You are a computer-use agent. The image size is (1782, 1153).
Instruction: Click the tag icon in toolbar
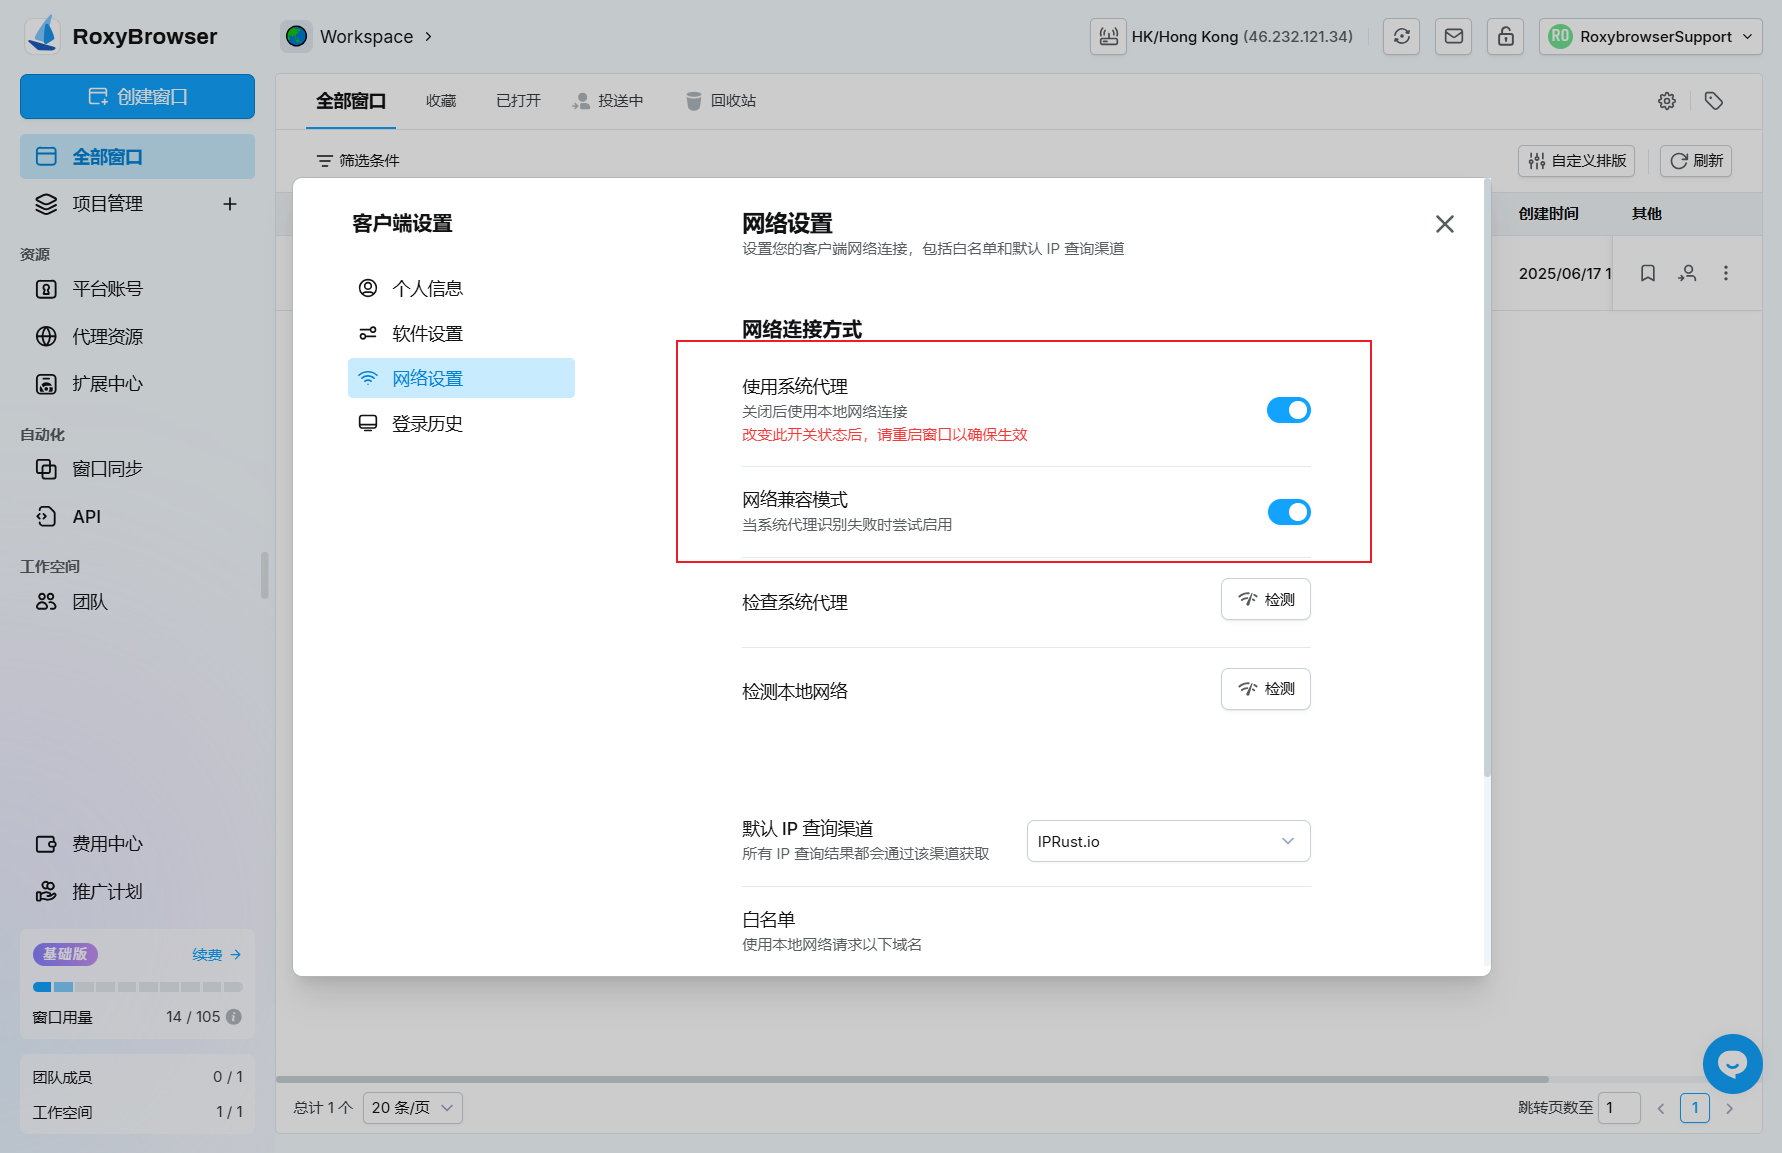(x=1713, y=101)
